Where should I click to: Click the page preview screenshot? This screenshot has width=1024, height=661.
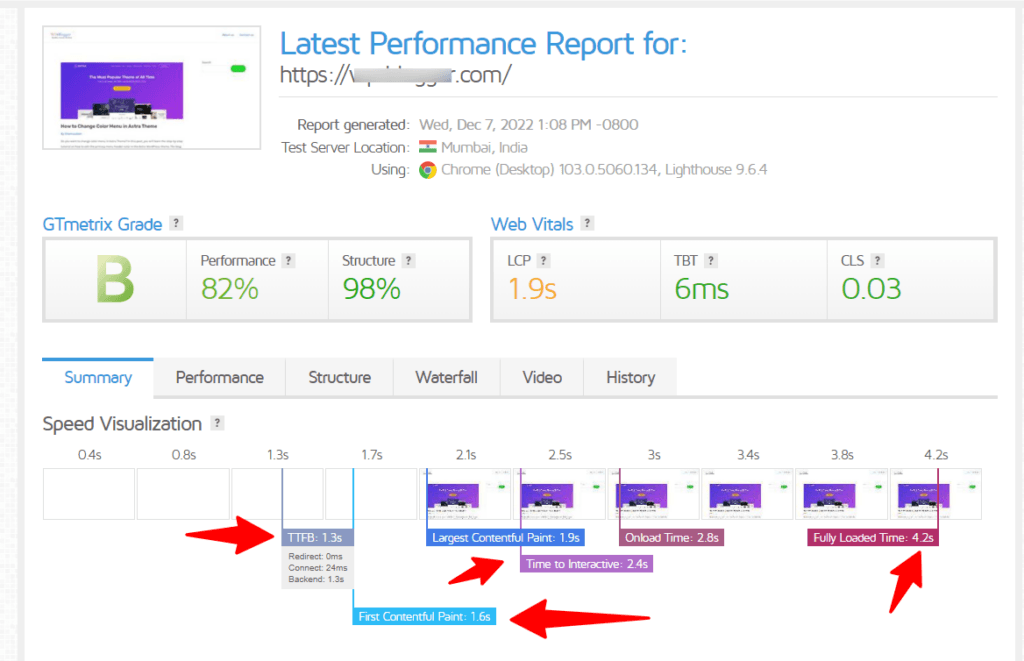click(150, 87)
